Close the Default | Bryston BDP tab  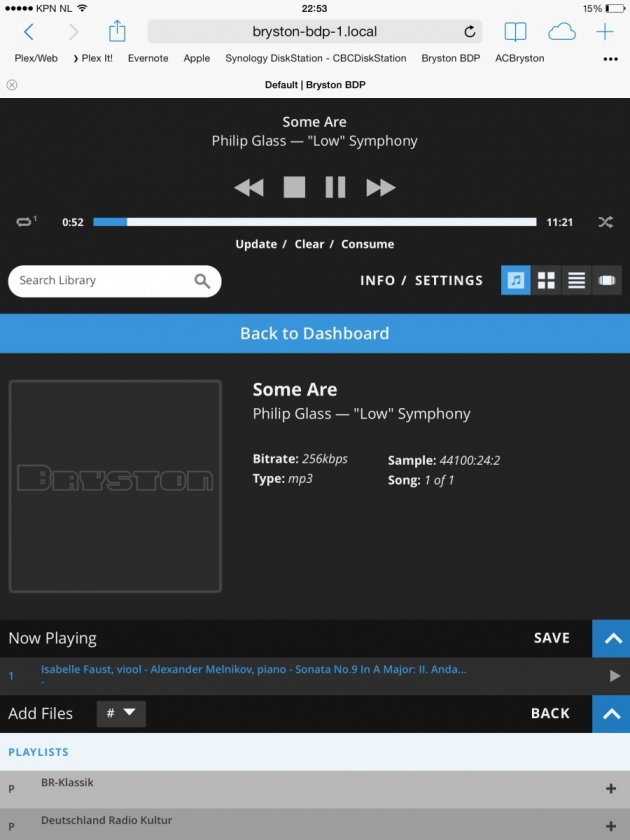[12, 85]
